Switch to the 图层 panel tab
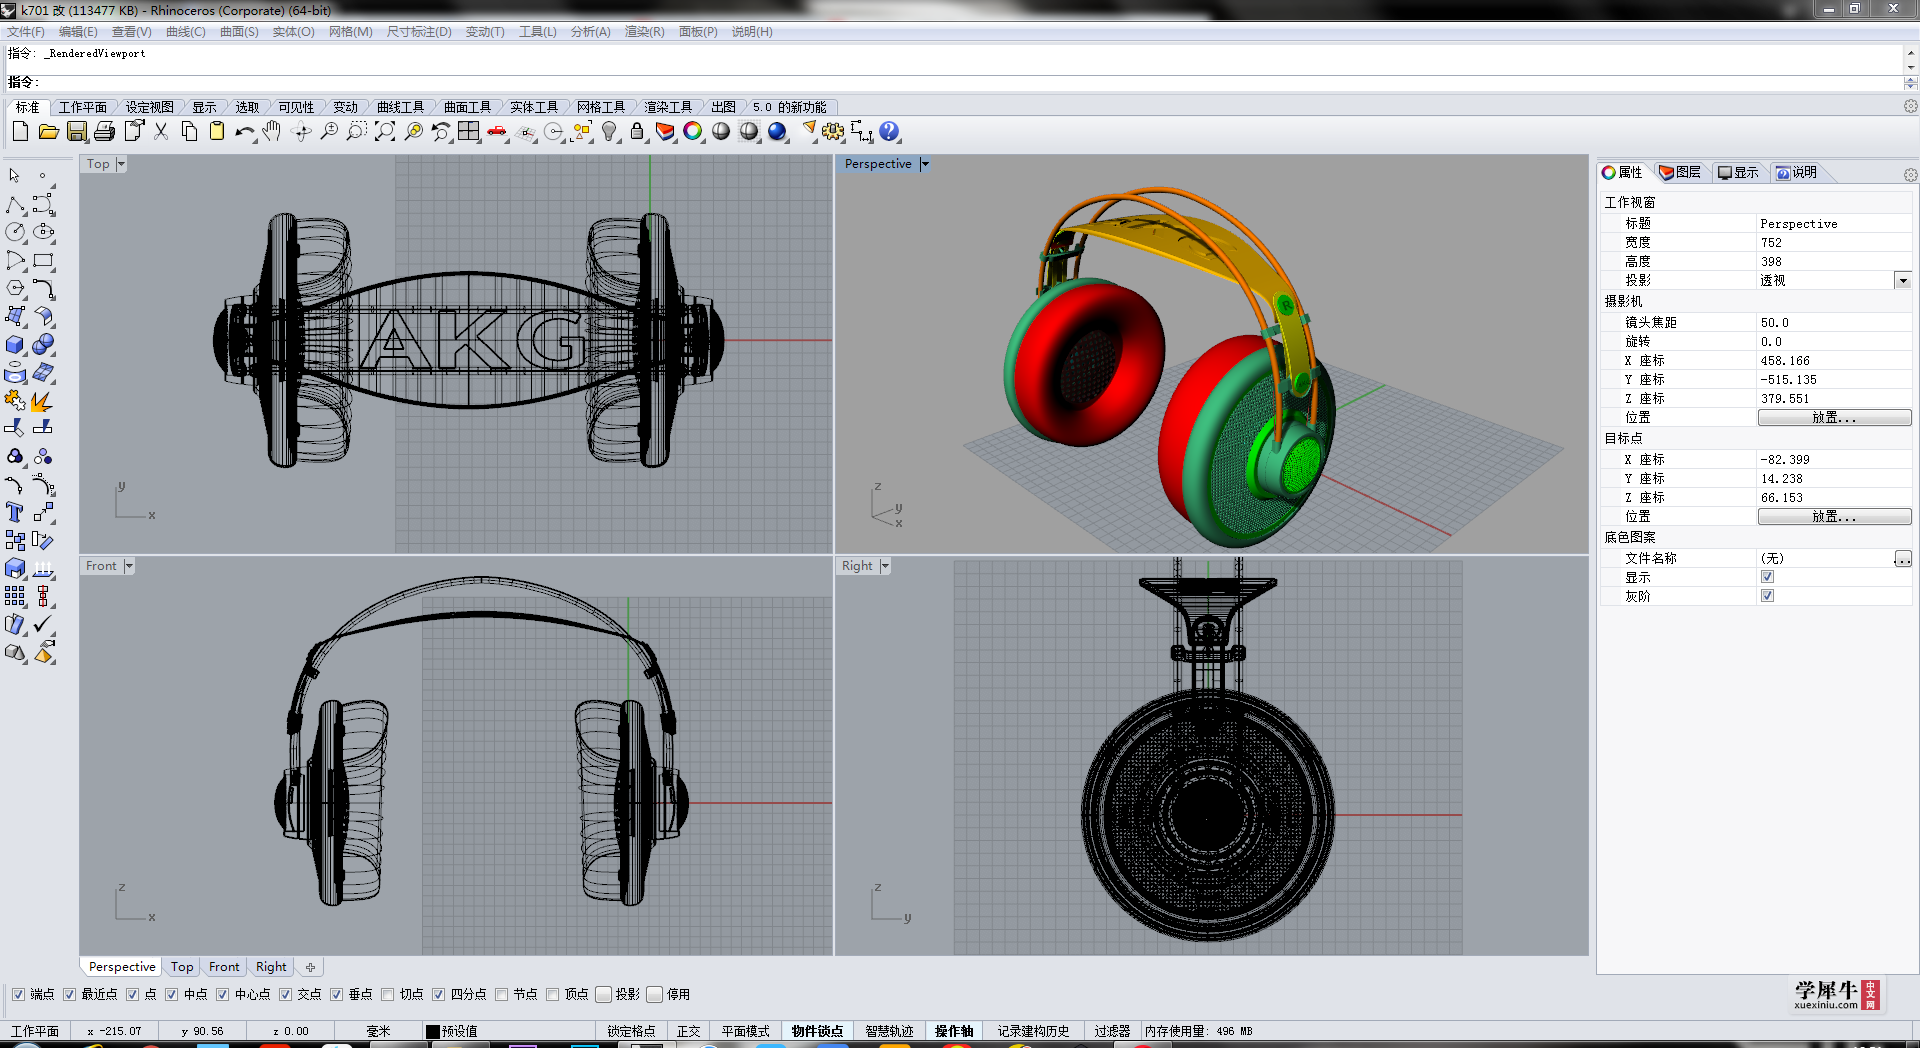 tap(1680, 172)
